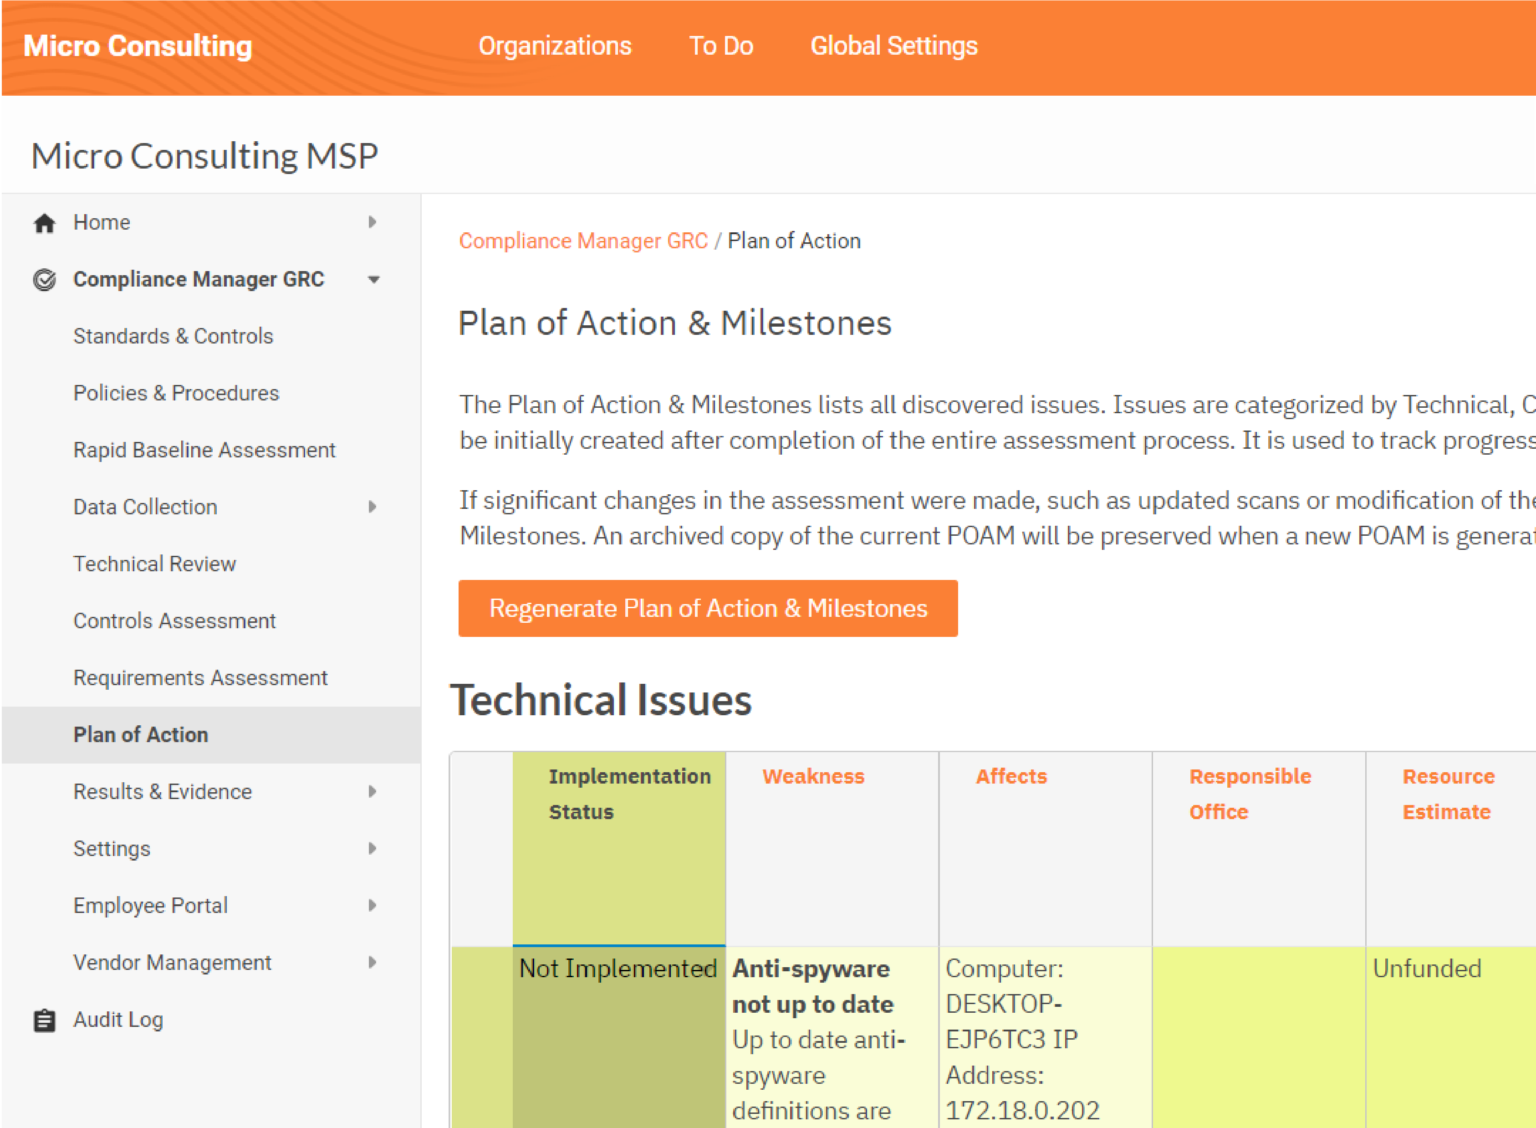1536x1128 pixels.
Task: Click the Compliance Manager GRC checkmark icon
Action: pyautogui.click(x=44, y=280)
